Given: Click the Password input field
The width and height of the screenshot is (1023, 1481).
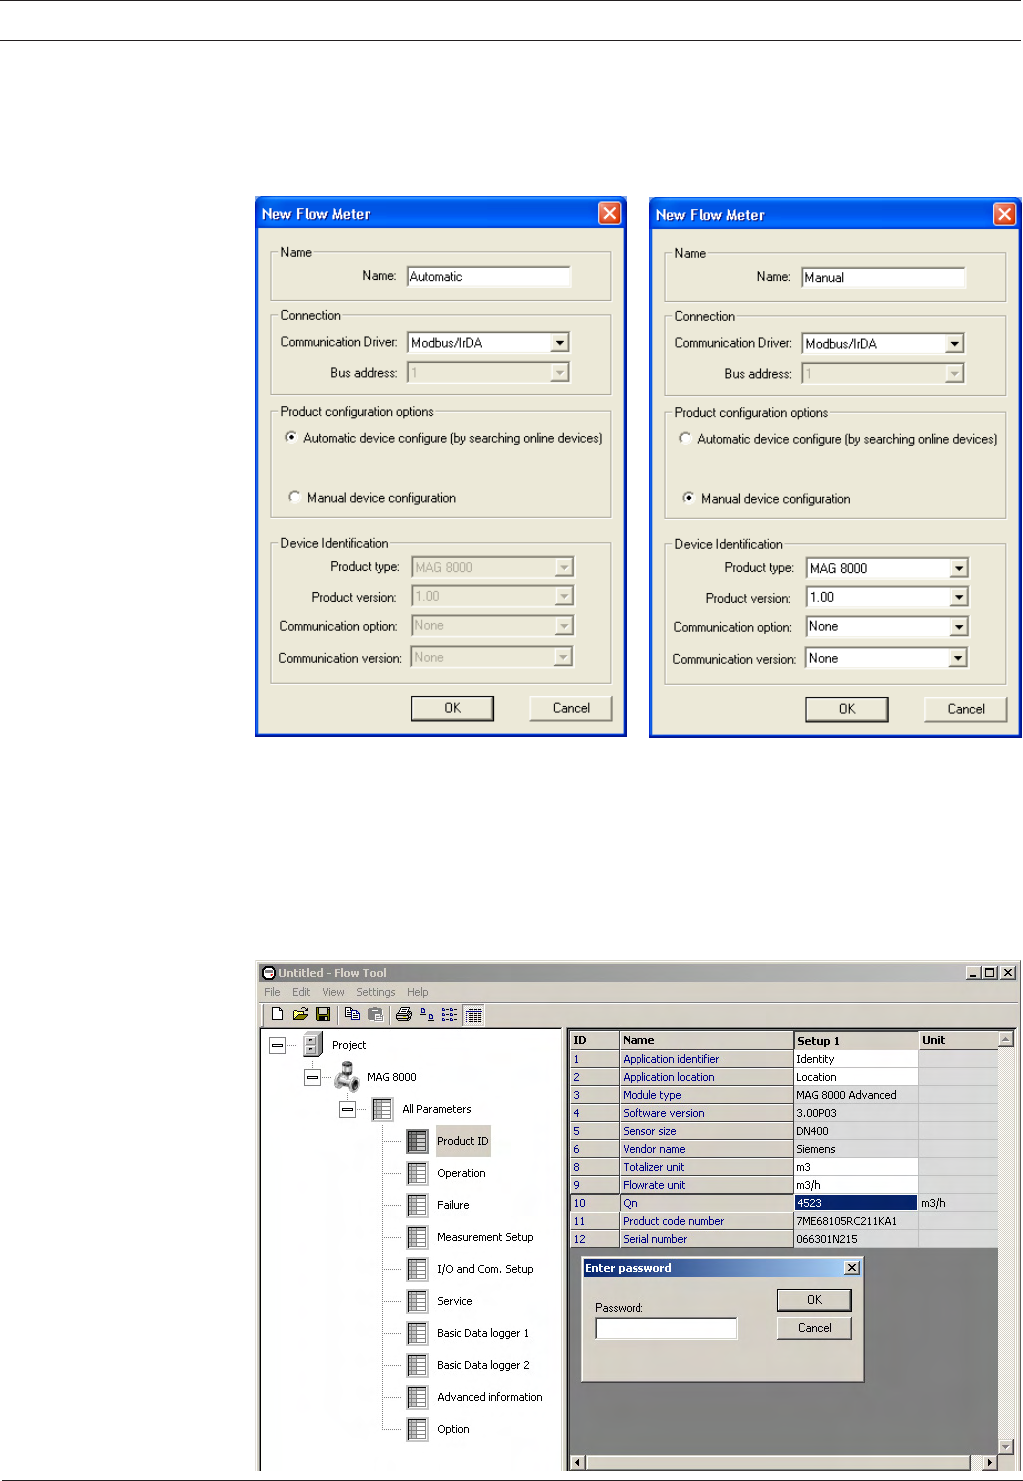Looking at the screenshot, I should tap(666, 1328).
